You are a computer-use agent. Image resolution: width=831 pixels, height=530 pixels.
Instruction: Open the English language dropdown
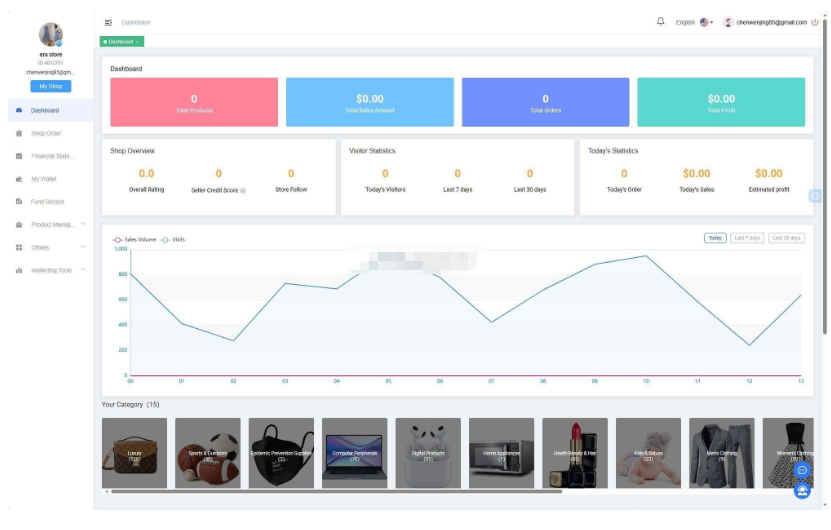(693, 22)
